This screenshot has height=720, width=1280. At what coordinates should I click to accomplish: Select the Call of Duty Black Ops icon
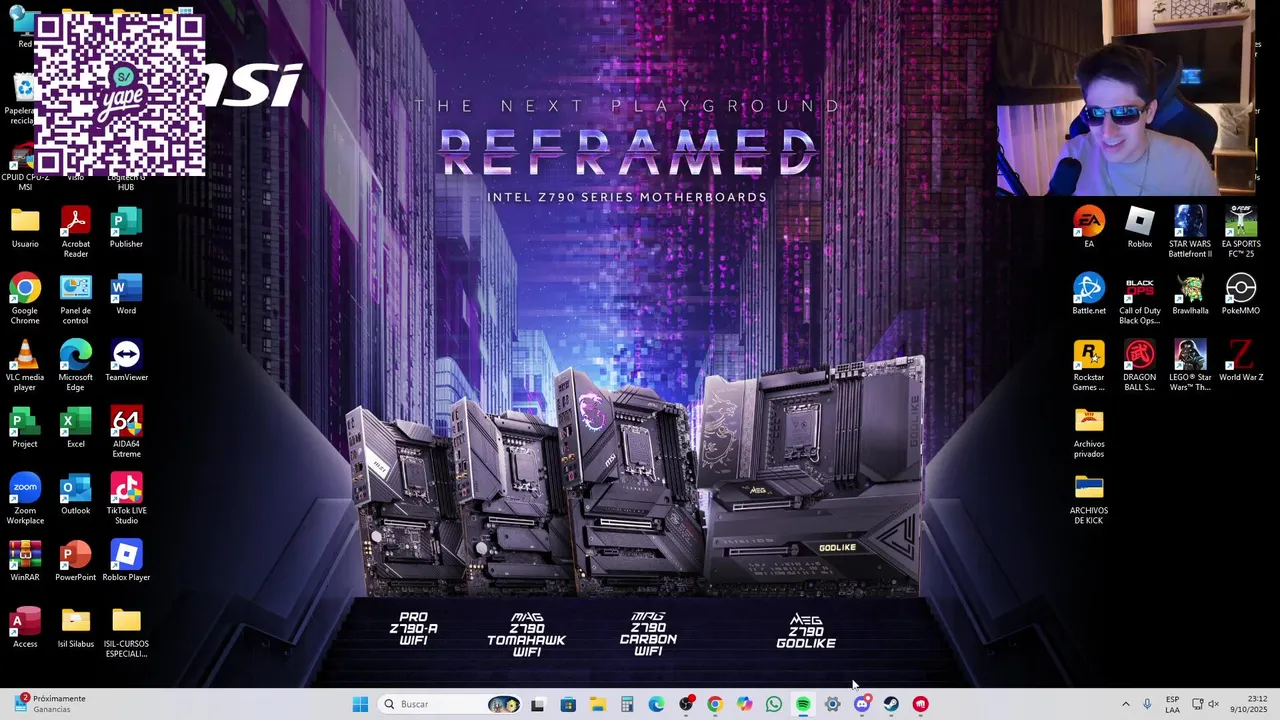tap(1140, 299)
